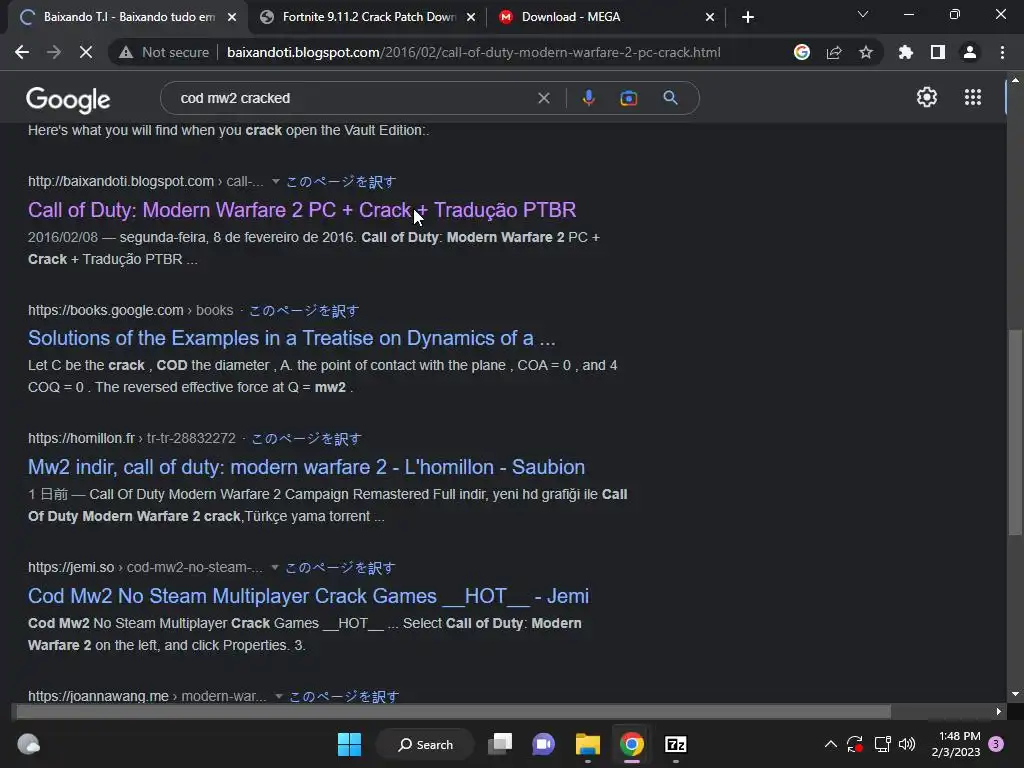Image resolution: width=1024 pixels, height=768 pixels.
Task: Open the tab search chevron
Action: (863, 14)
